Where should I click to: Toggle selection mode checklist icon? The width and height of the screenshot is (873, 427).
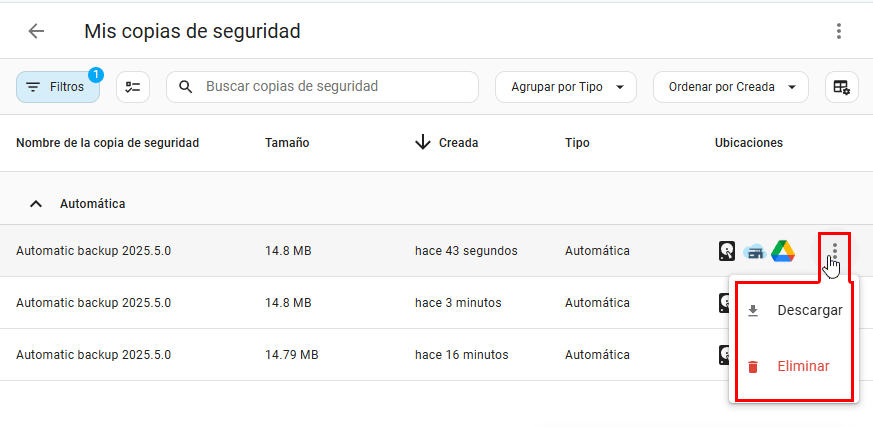point(133,87)
